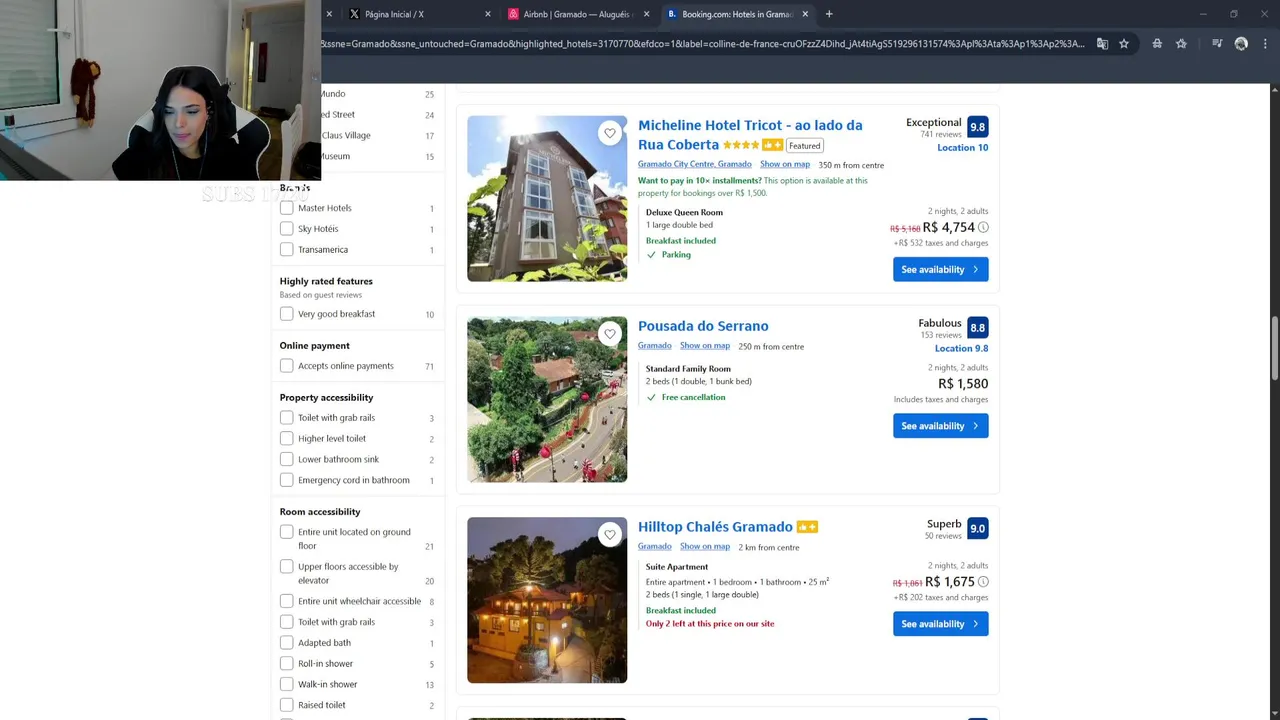Show Micheline Hotel Tricot on map
Image resolution: width=1280 pixels, height=720 pixels.
[x=785, y=164]
